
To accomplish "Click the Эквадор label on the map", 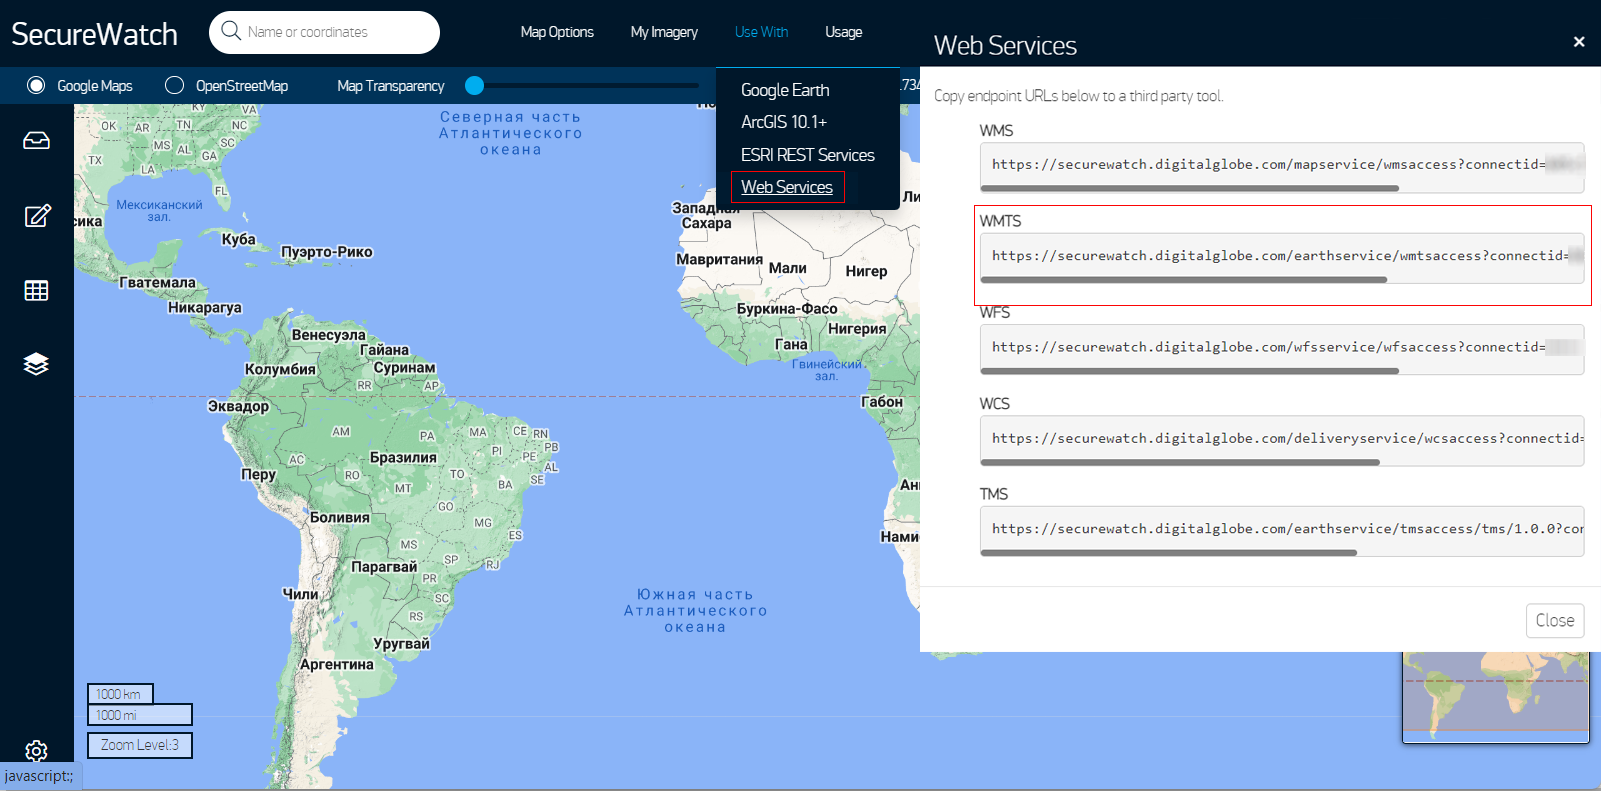I will coord(238,406).
